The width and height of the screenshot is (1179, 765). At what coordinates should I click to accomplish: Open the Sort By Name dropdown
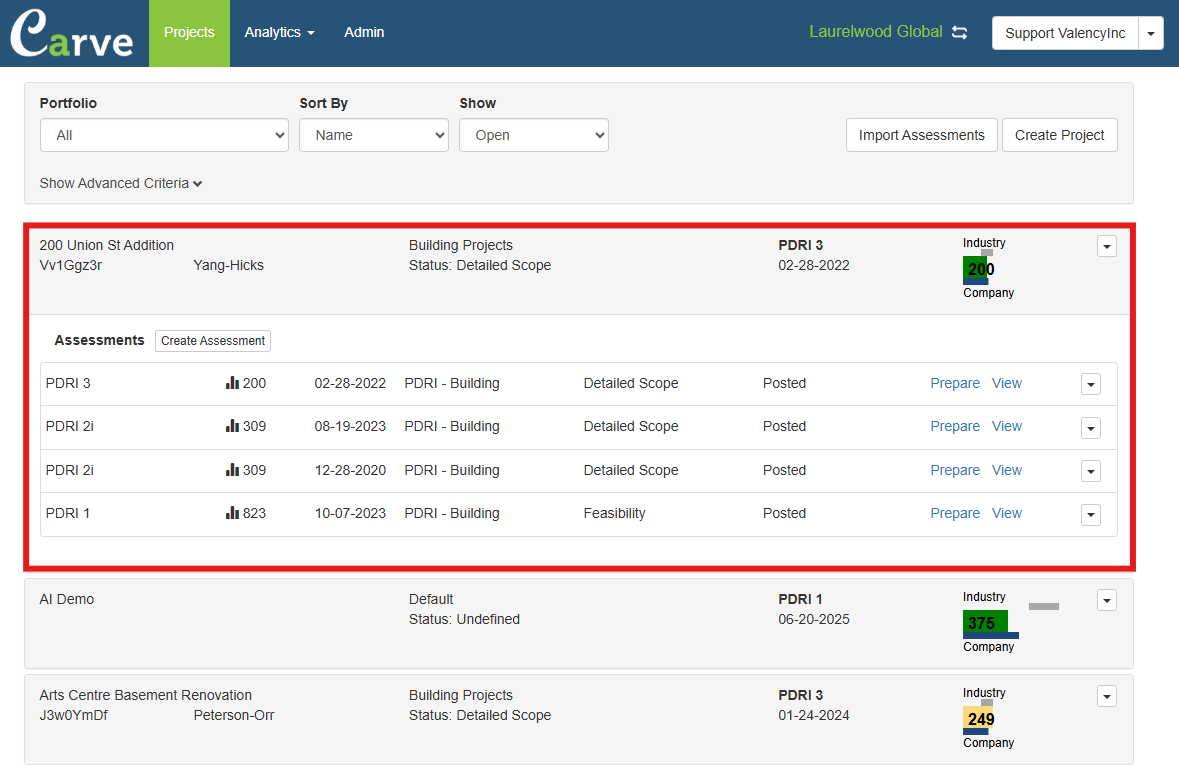(x=373, y=135)
